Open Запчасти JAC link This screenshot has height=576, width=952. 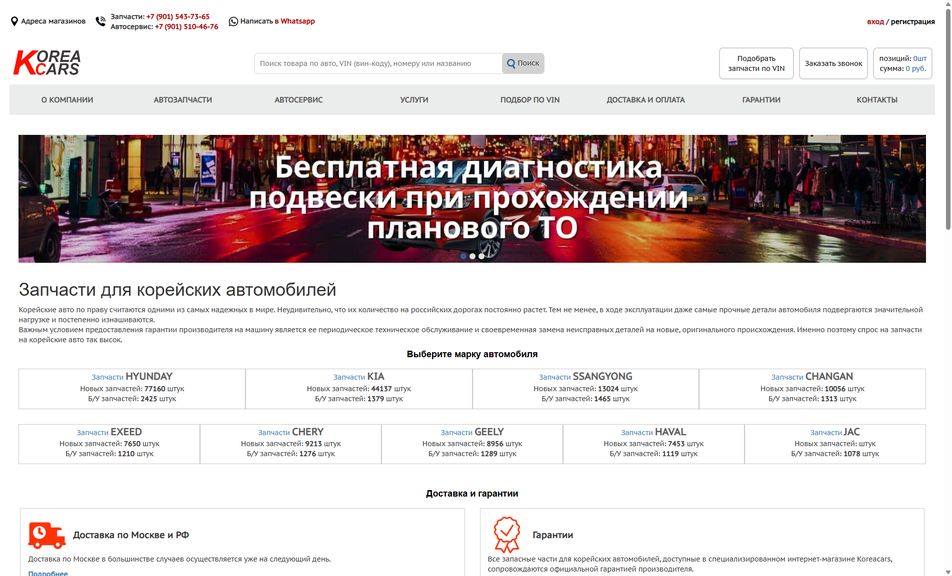coord(835,432)
